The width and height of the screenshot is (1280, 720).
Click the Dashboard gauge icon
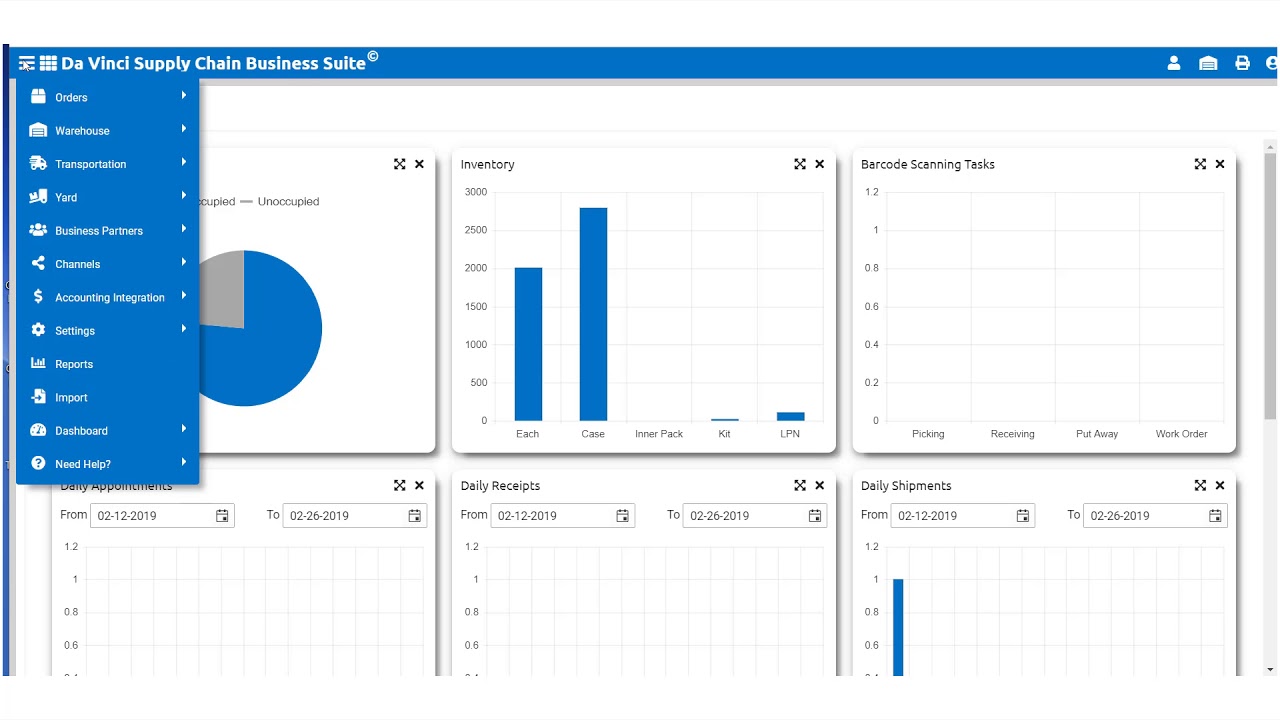38,430
